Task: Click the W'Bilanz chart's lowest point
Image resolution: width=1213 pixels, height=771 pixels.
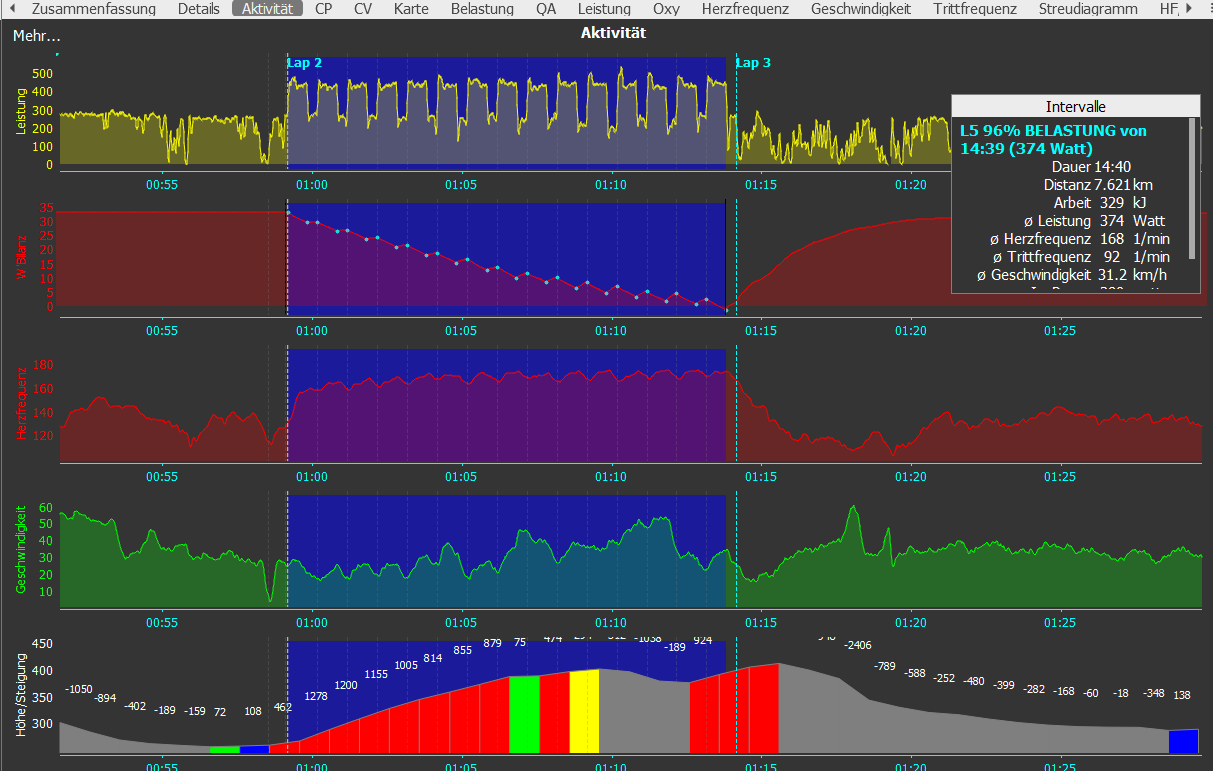Action: (727, 310)
